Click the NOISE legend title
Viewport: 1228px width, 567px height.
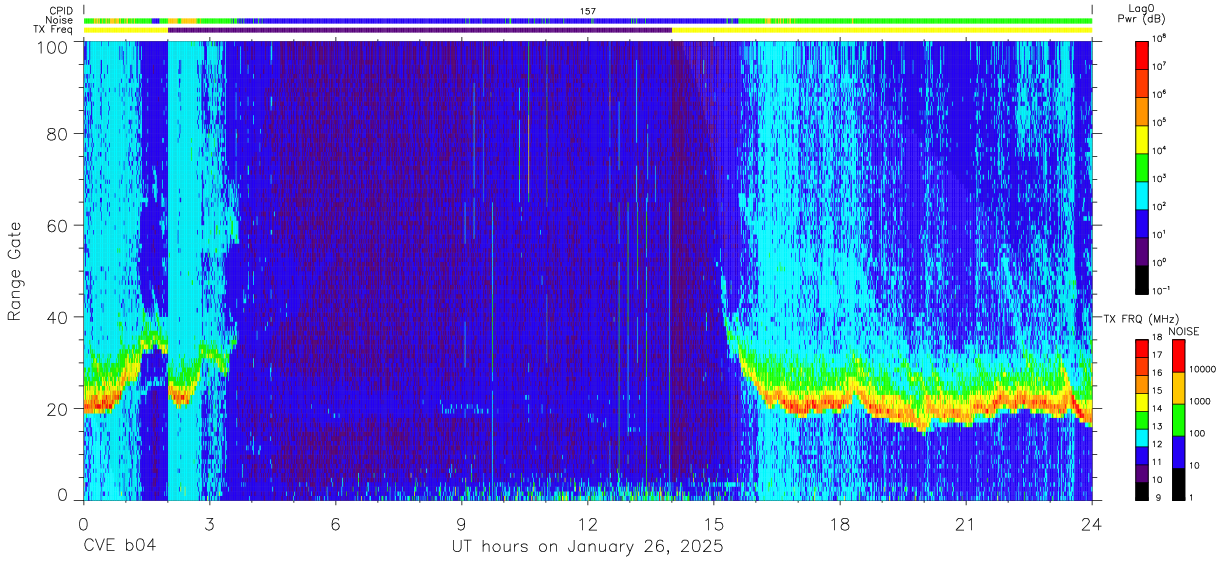point(1183,331)
